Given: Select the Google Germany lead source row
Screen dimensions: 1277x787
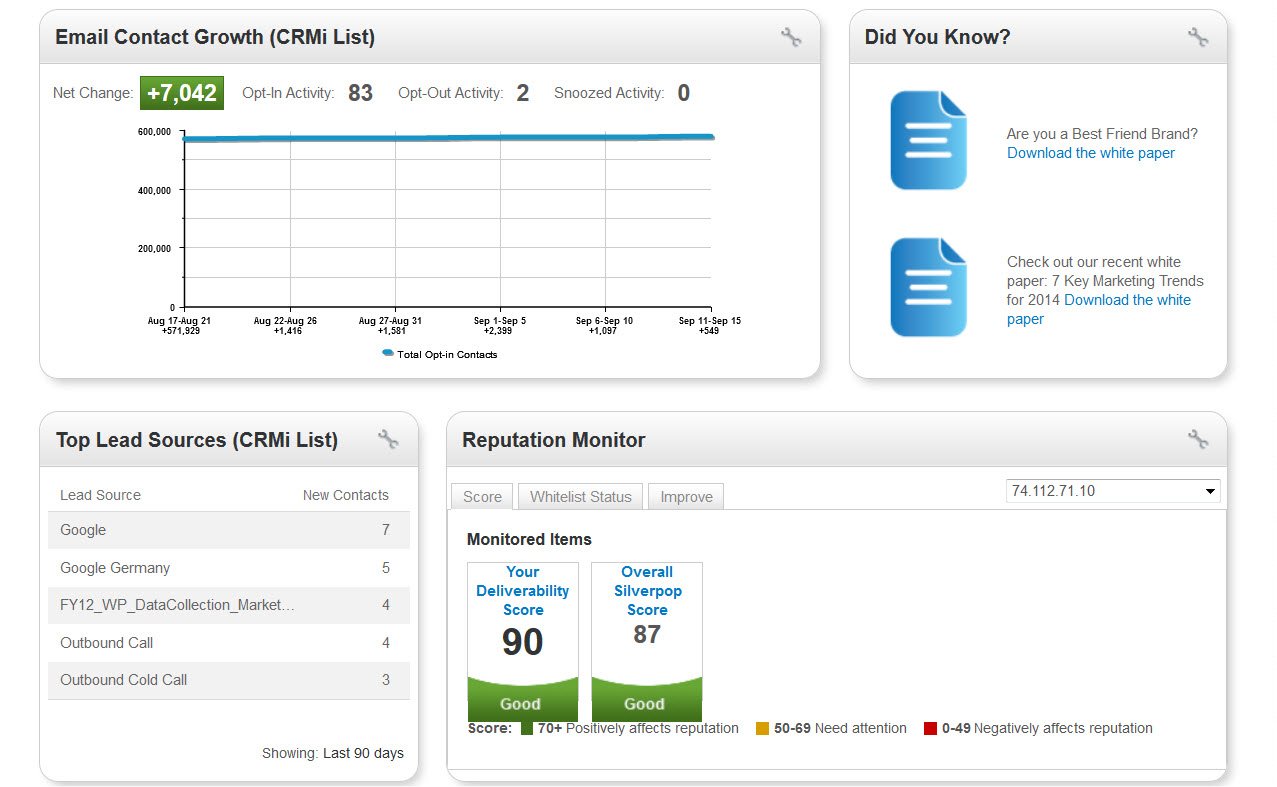Looking at the screenshot, I should point(228,568).
